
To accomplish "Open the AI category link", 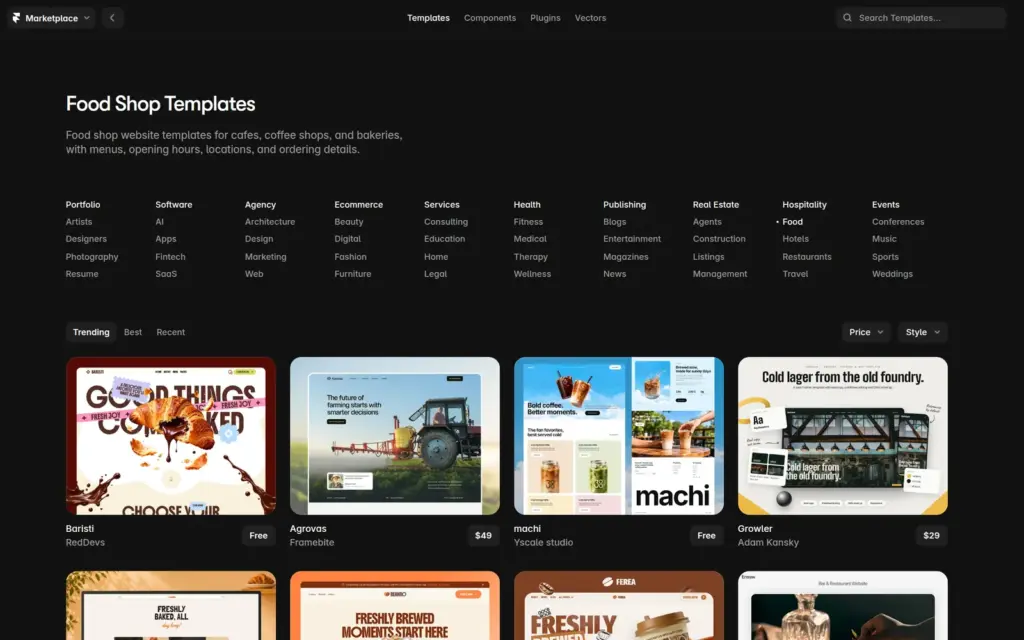I will 159,221.
